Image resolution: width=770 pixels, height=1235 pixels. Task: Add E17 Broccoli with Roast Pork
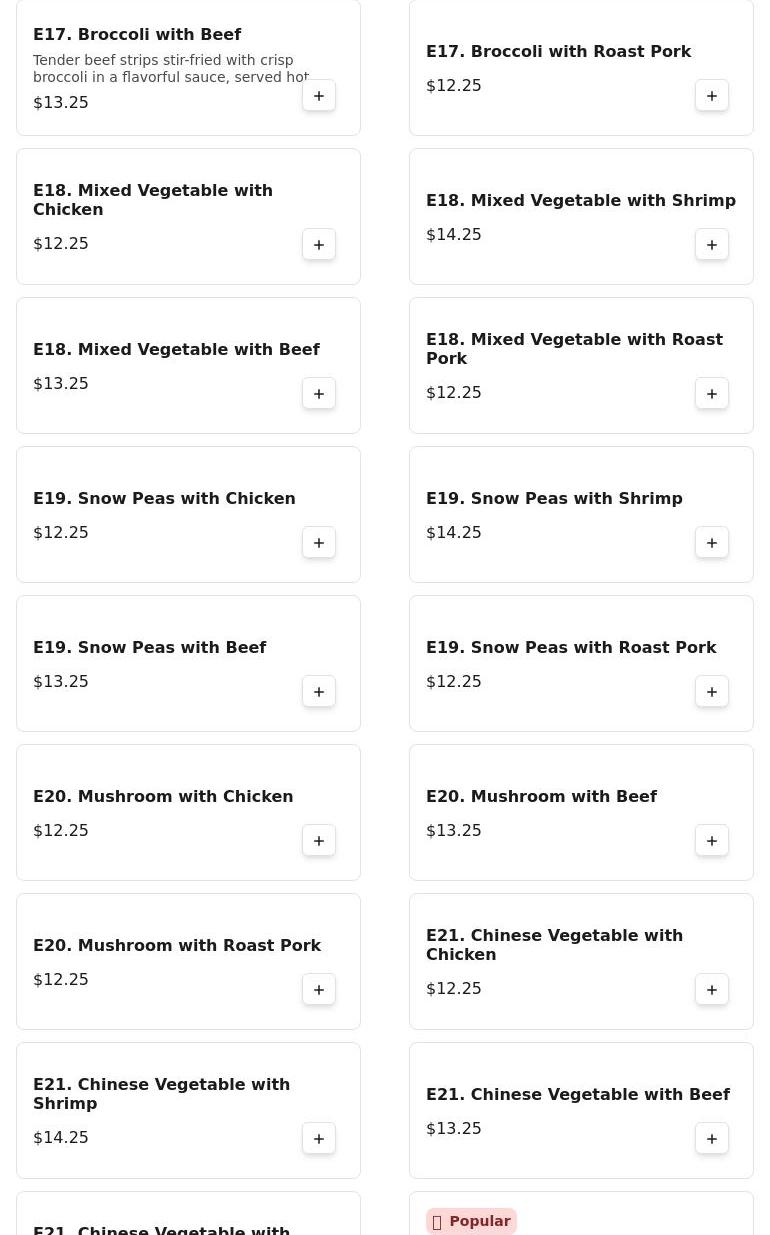click(x=712, y=96)
